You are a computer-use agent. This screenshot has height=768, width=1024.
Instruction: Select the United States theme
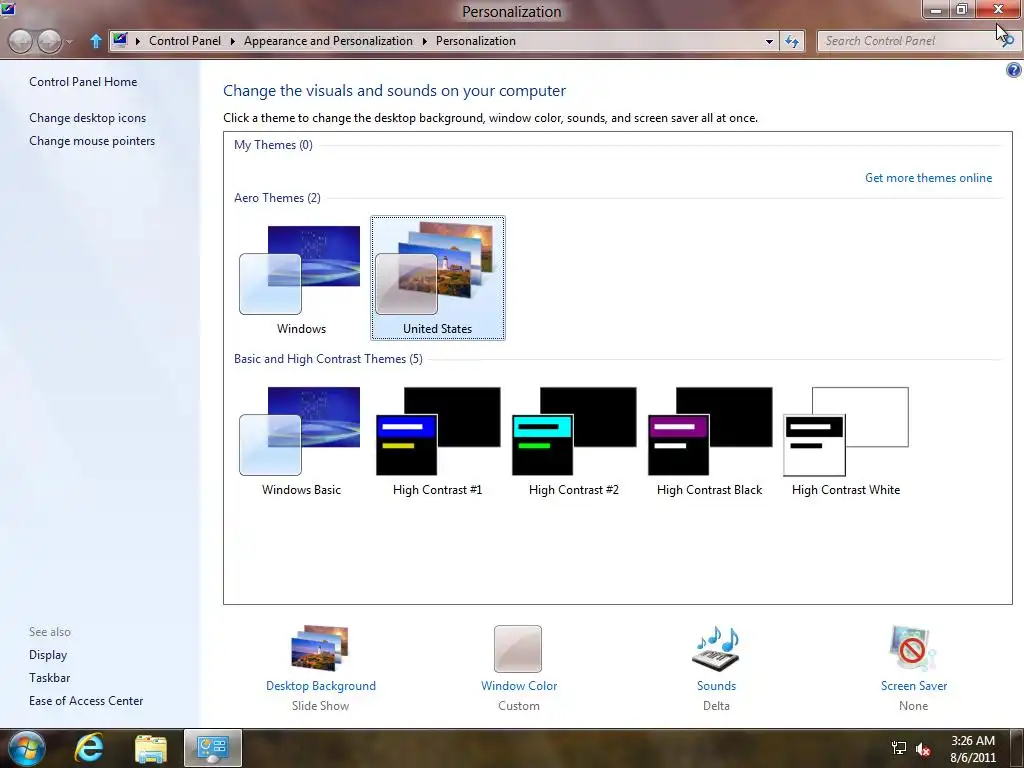click(x=438, y=278)
